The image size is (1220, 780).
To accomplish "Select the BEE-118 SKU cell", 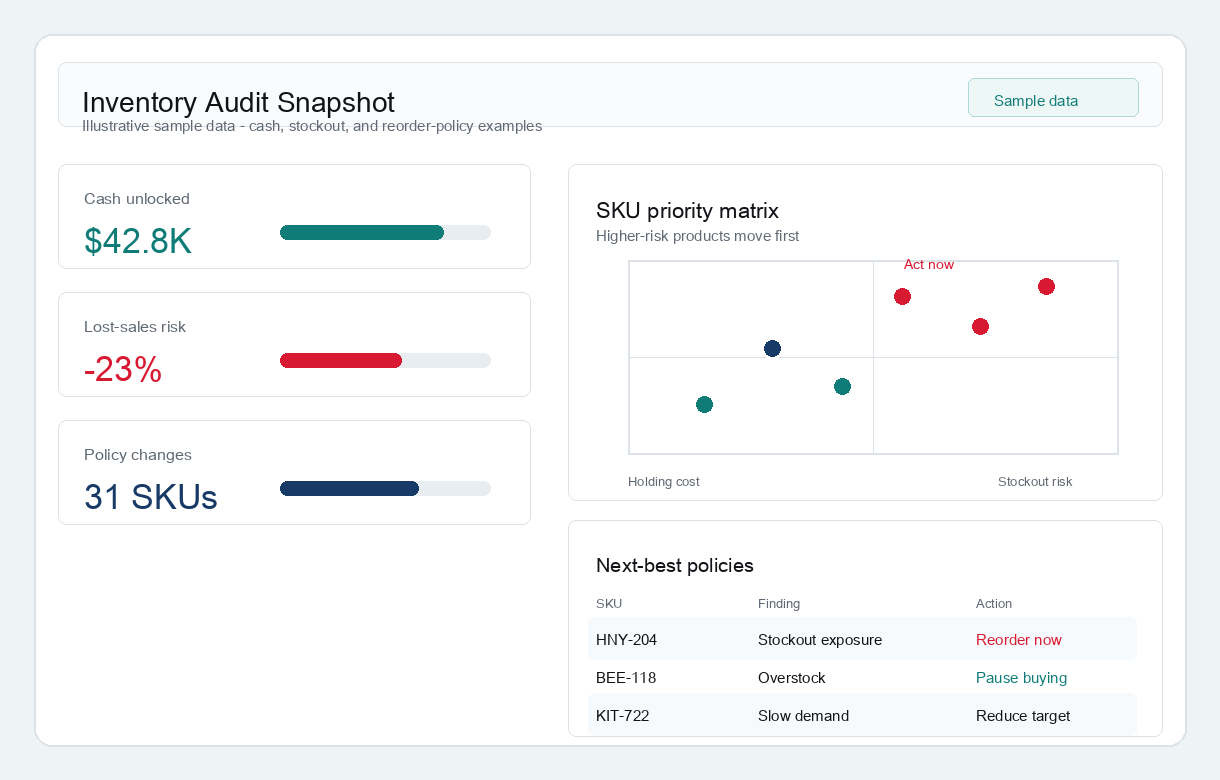I will pyautogui.click(x=626, y=678).
